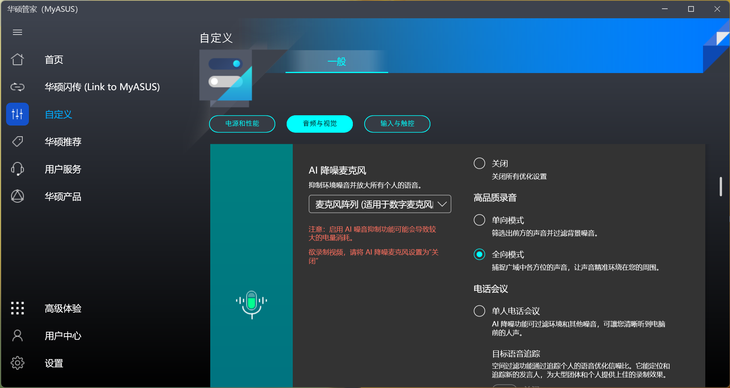This screenshot has height=388, width=730.
Task: Select 自定义 in the sidebar
Action: (58, 114)
